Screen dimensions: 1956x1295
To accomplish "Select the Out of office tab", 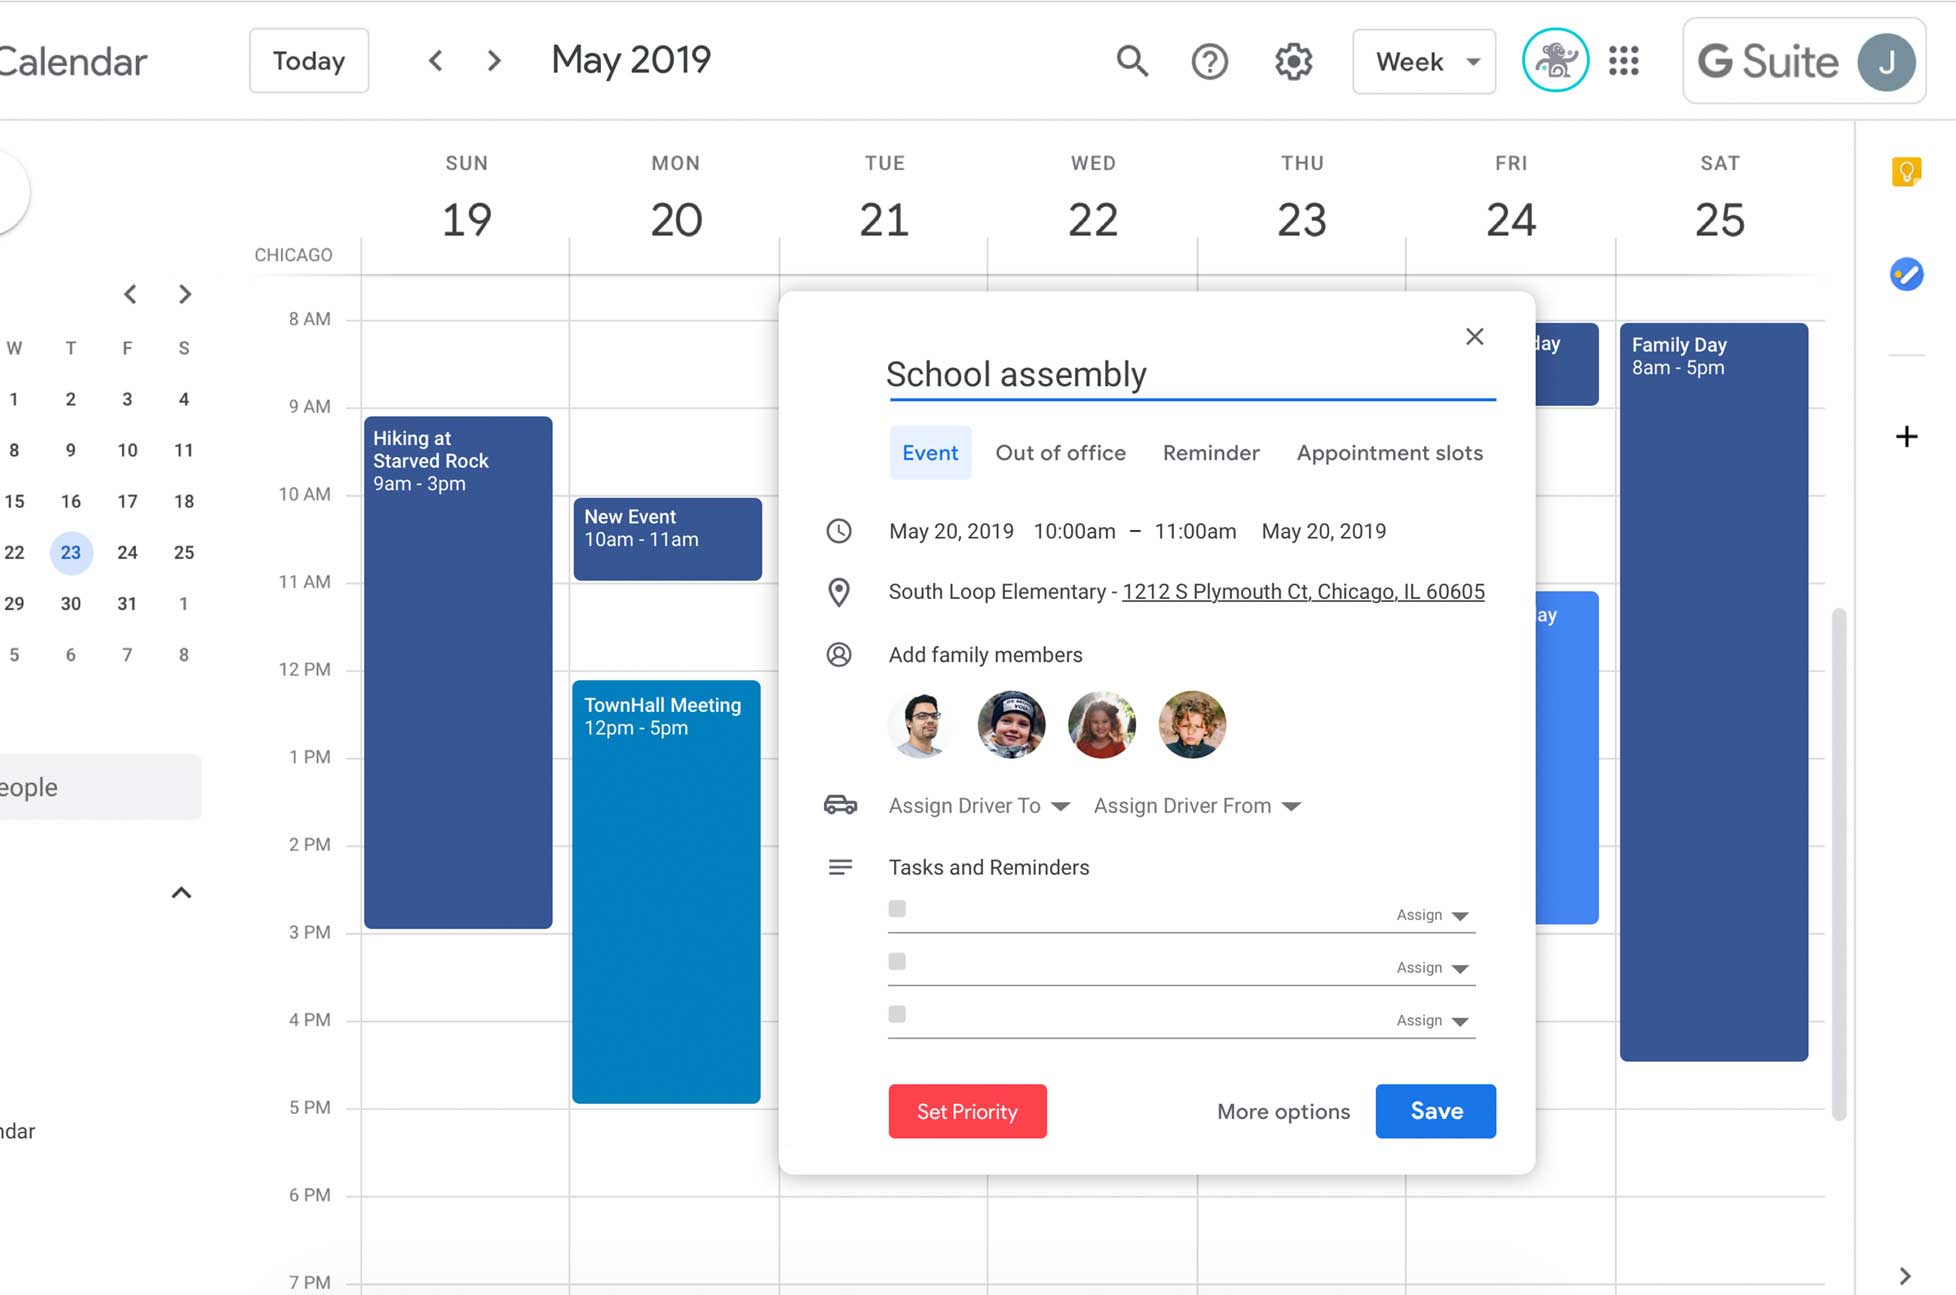I will [x=1060, y=452].
